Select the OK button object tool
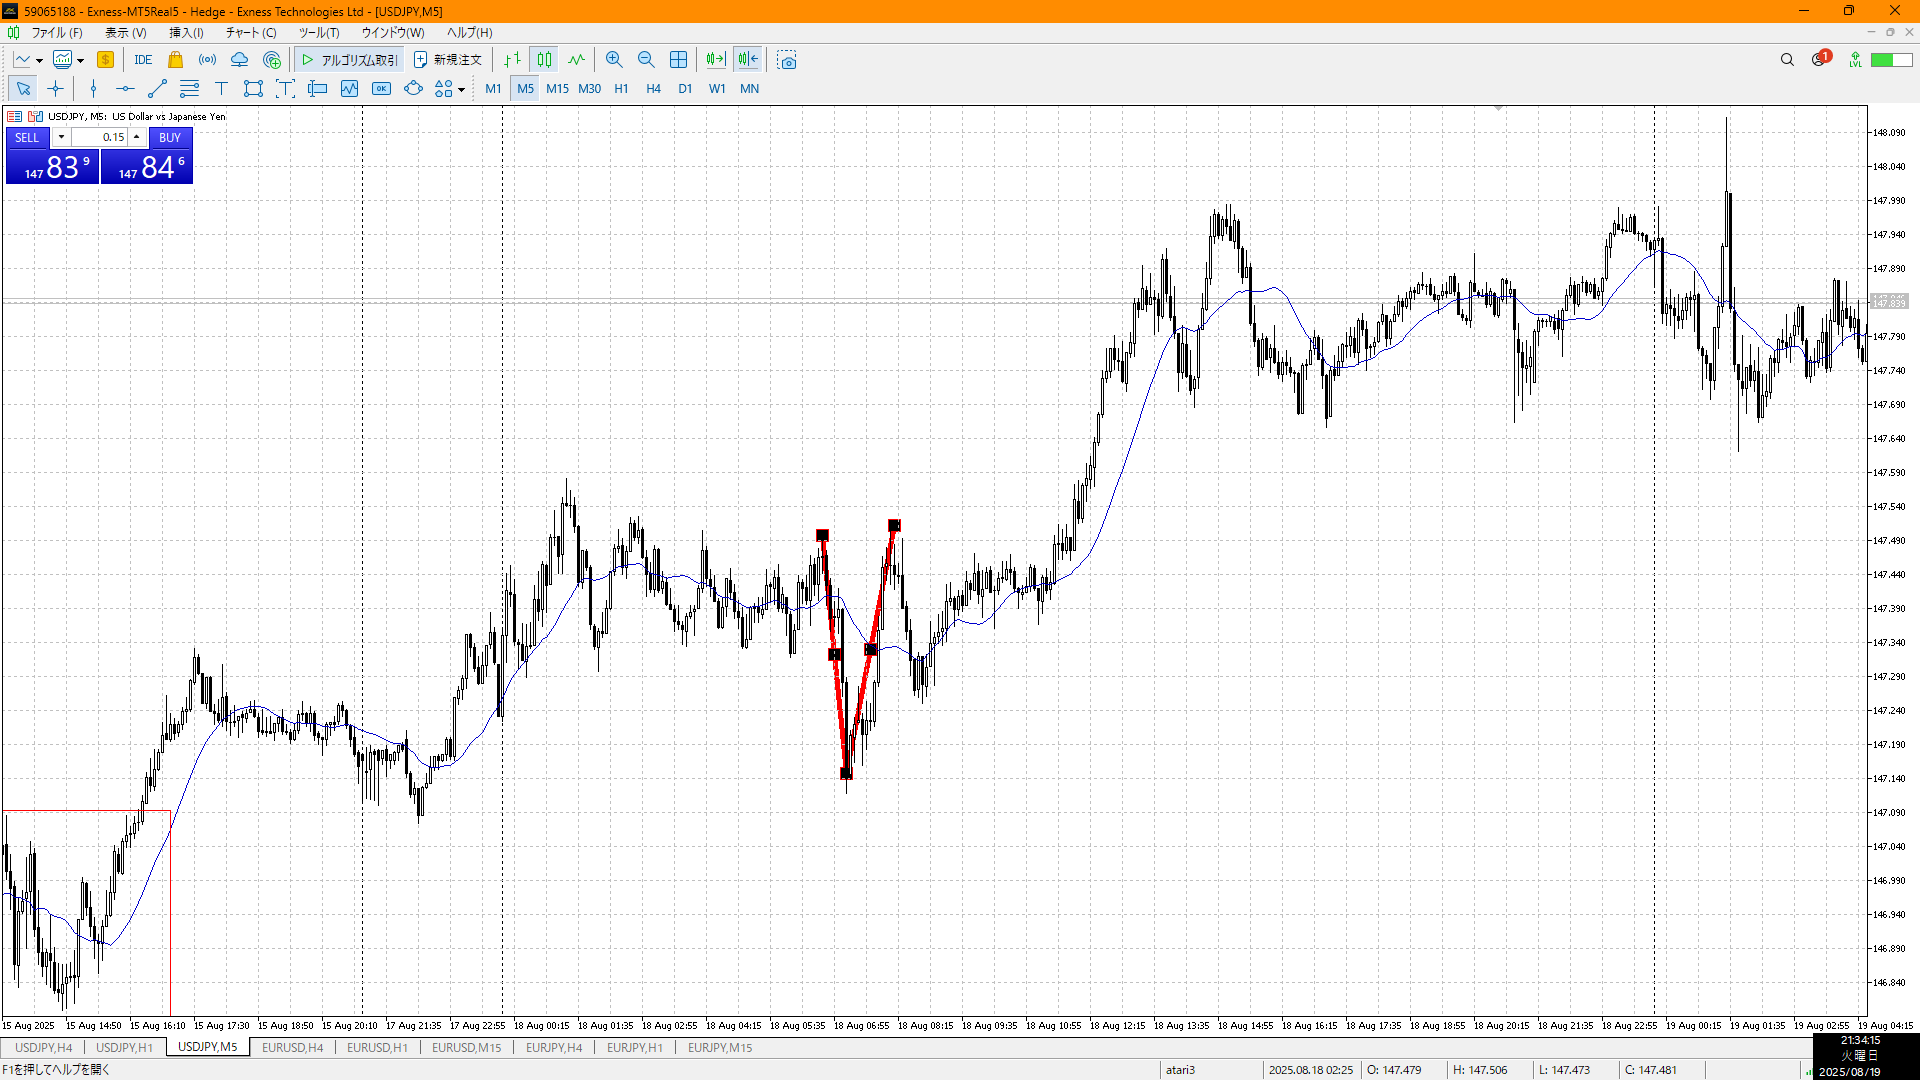The height and width of the screenshot is (1080, 1920). [x=381, y=89]
